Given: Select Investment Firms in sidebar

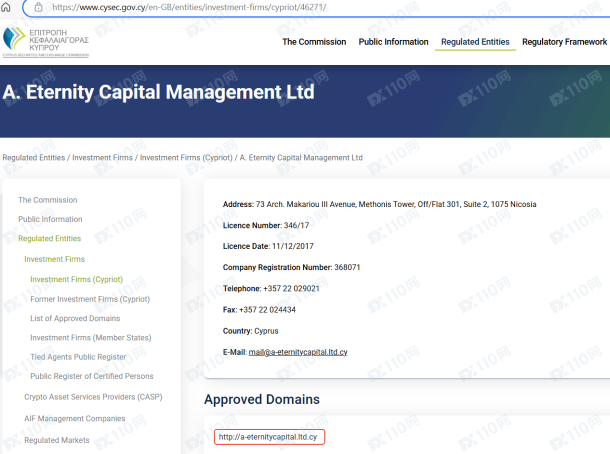Looking at the screenshot, I should 54,259.
